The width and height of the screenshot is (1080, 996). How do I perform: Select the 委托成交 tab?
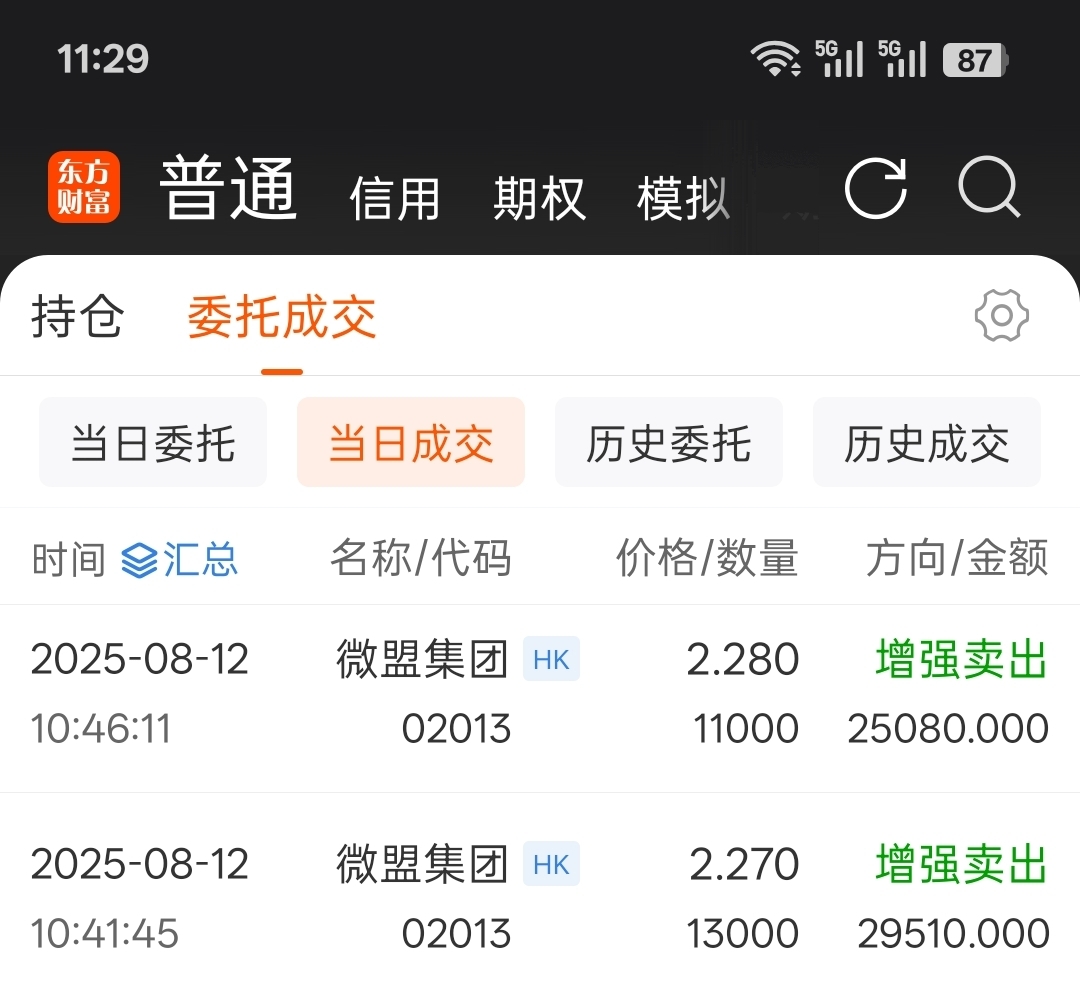pyautogui.click(x=282, y=317)
